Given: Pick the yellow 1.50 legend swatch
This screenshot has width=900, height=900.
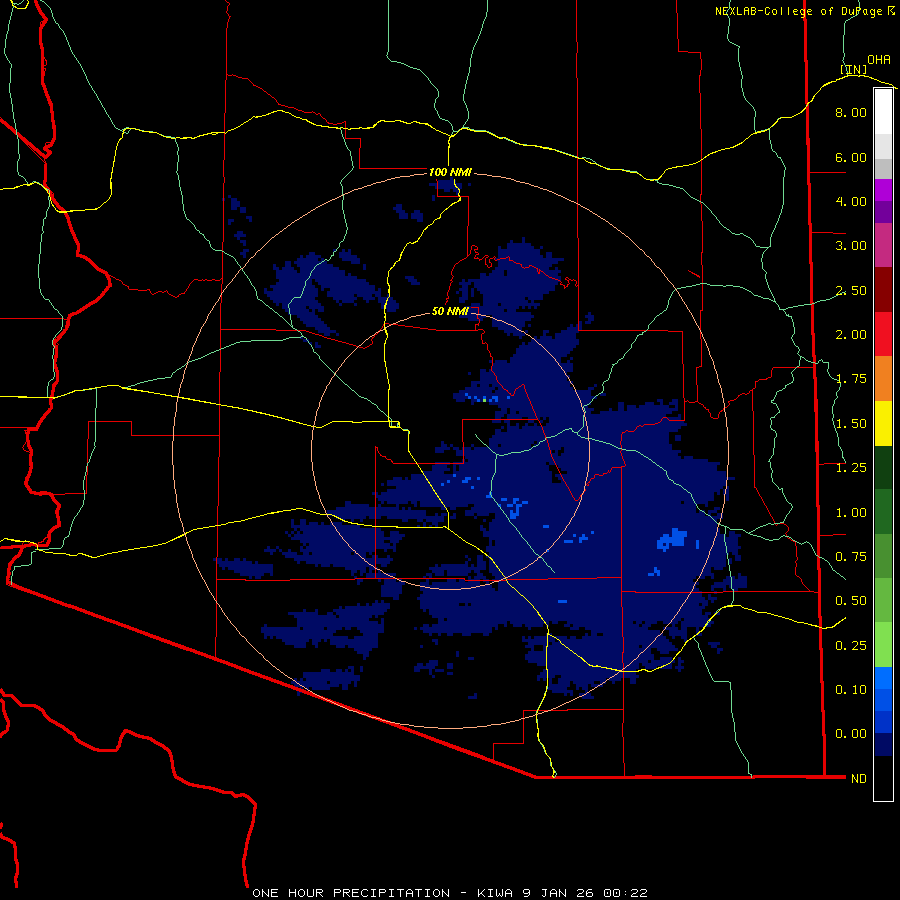Looking at the screenshot, I should 883,423.
